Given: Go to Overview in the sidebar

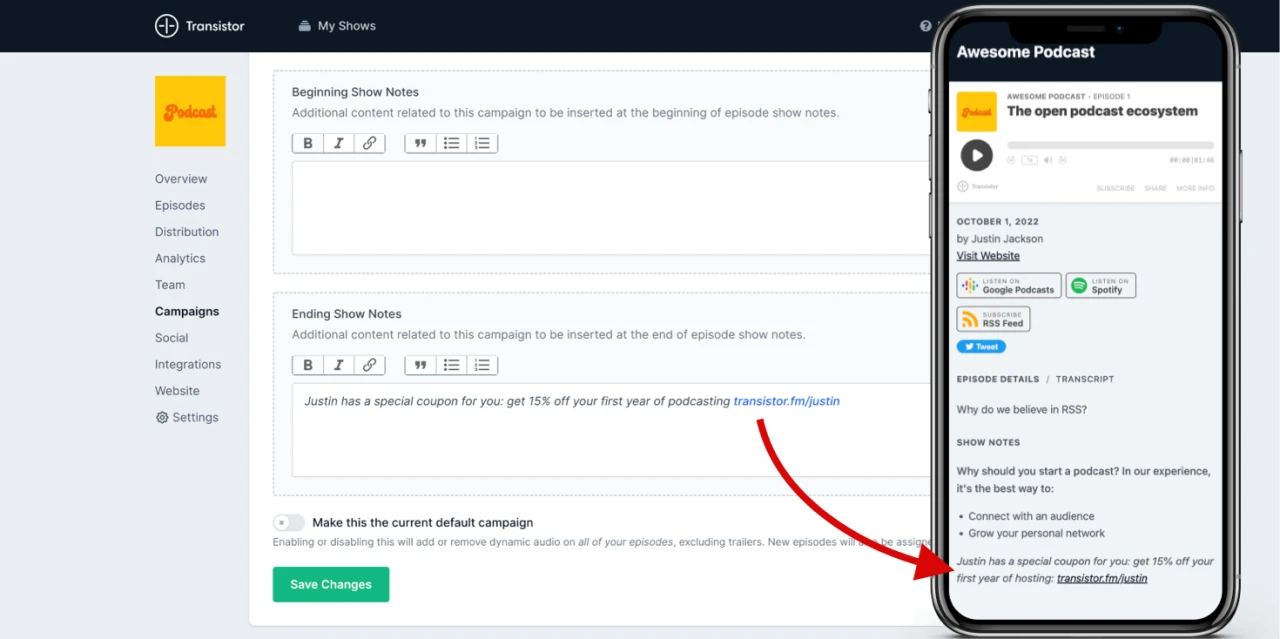Looking at the screenshot, I should (181, 179).
